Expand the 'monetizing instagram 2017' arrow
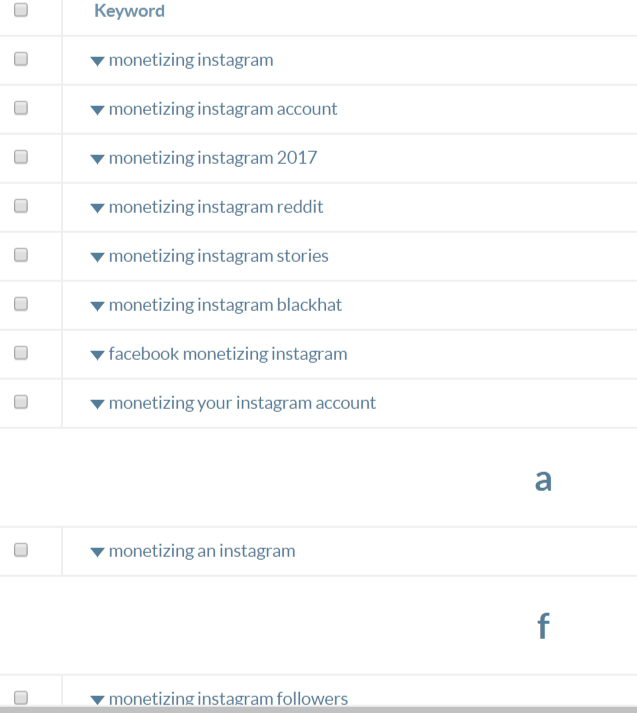Image resolution: width=637 pixels, height=713 pixels. point(97,159)
